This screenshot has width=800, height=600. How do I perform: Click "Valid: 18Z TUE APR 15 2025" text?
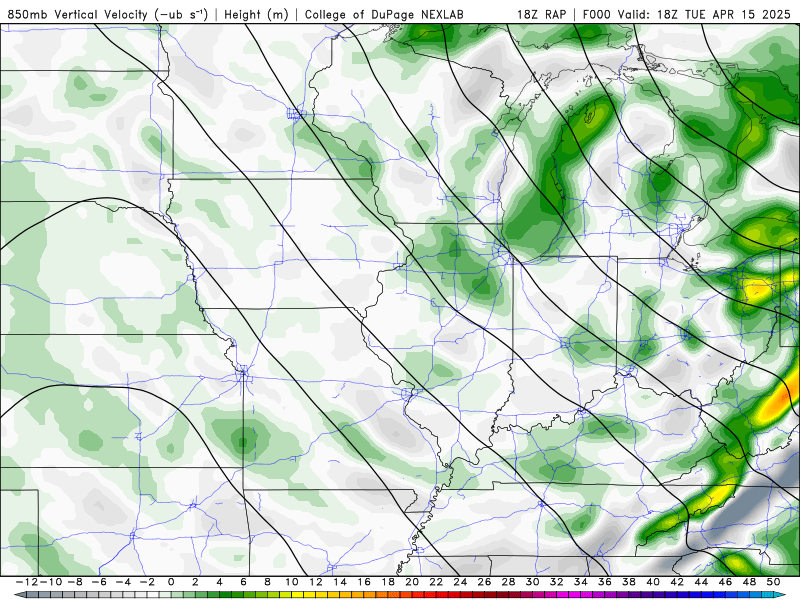click(x=704, y=14)
